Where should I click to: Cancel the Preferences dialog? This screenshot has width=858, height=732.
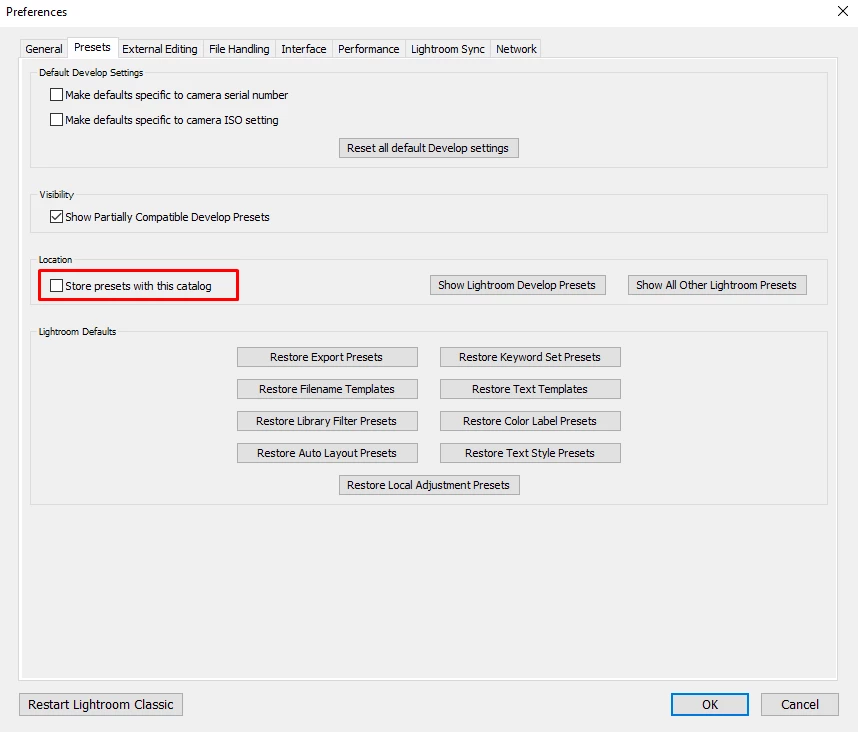point(799,704)
